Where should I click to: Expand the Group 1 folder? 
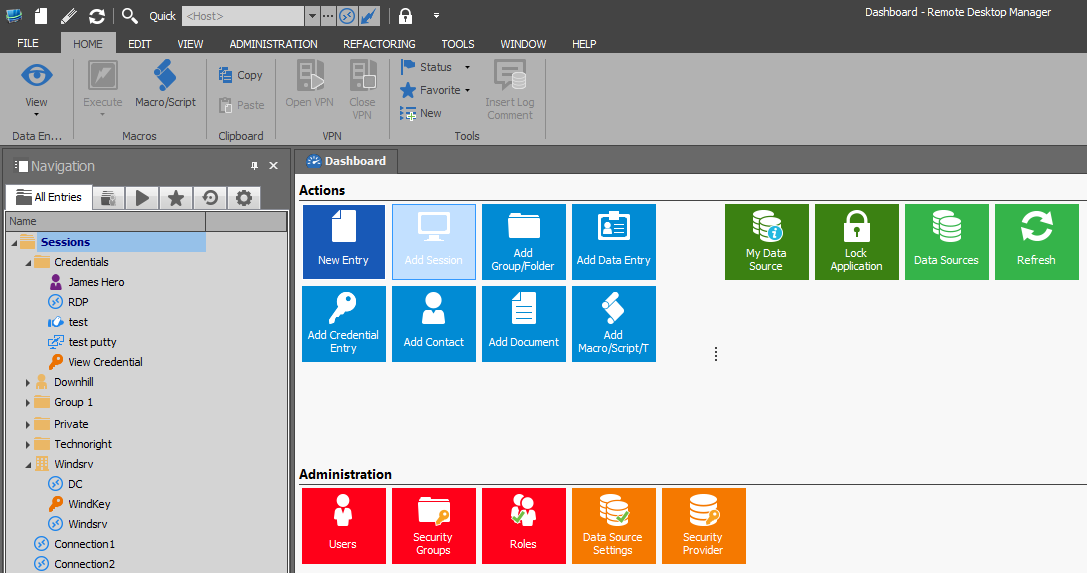pyautogui.click(x=28, y=403)
